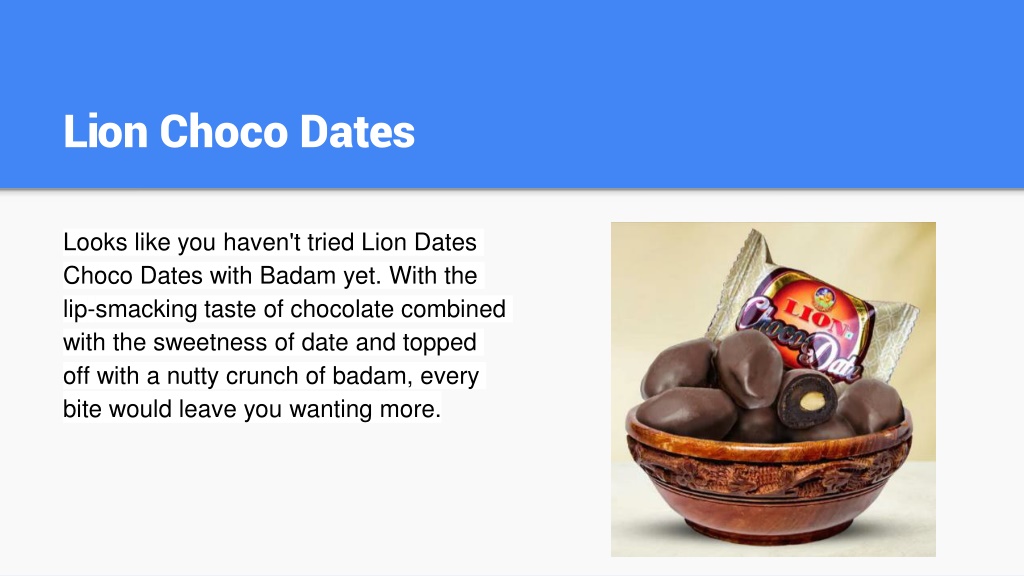The image size is (1024, 576).
Task: Click the cut date showing the almond
Action: tap(807, 398)
